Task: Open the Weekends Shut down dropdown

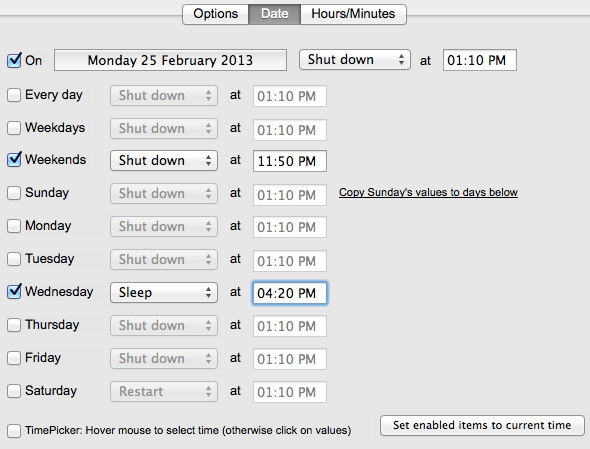Action: click(164, 161)
